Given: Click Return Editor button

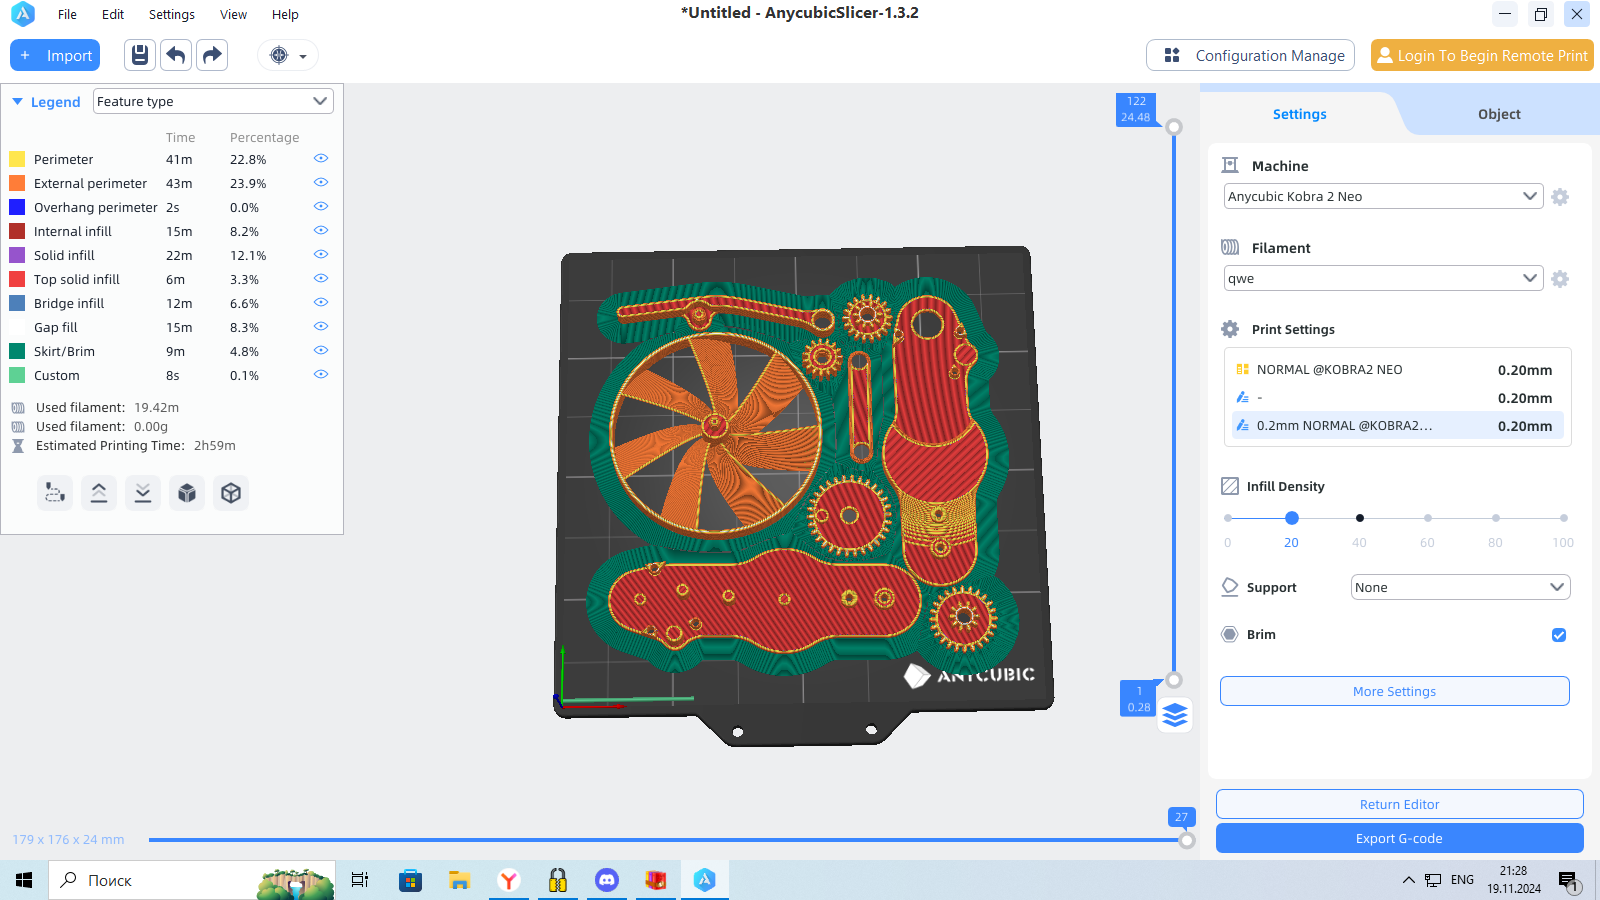Looking at the screenshot, I should pyautogui.click(x=1399, y=804).
